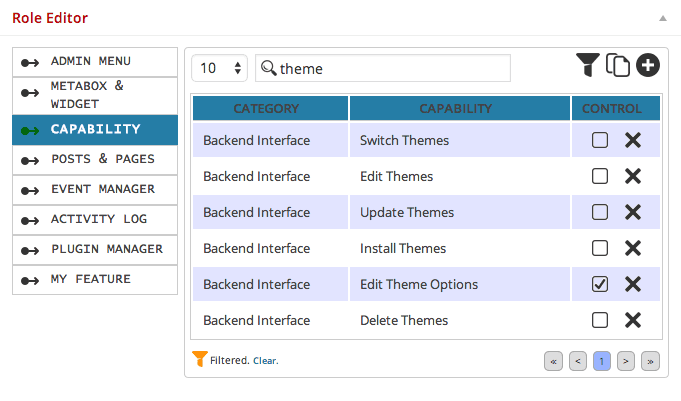Collapse the Role Editor panel arrow
681x401 pixels.
tap(663, 18)
